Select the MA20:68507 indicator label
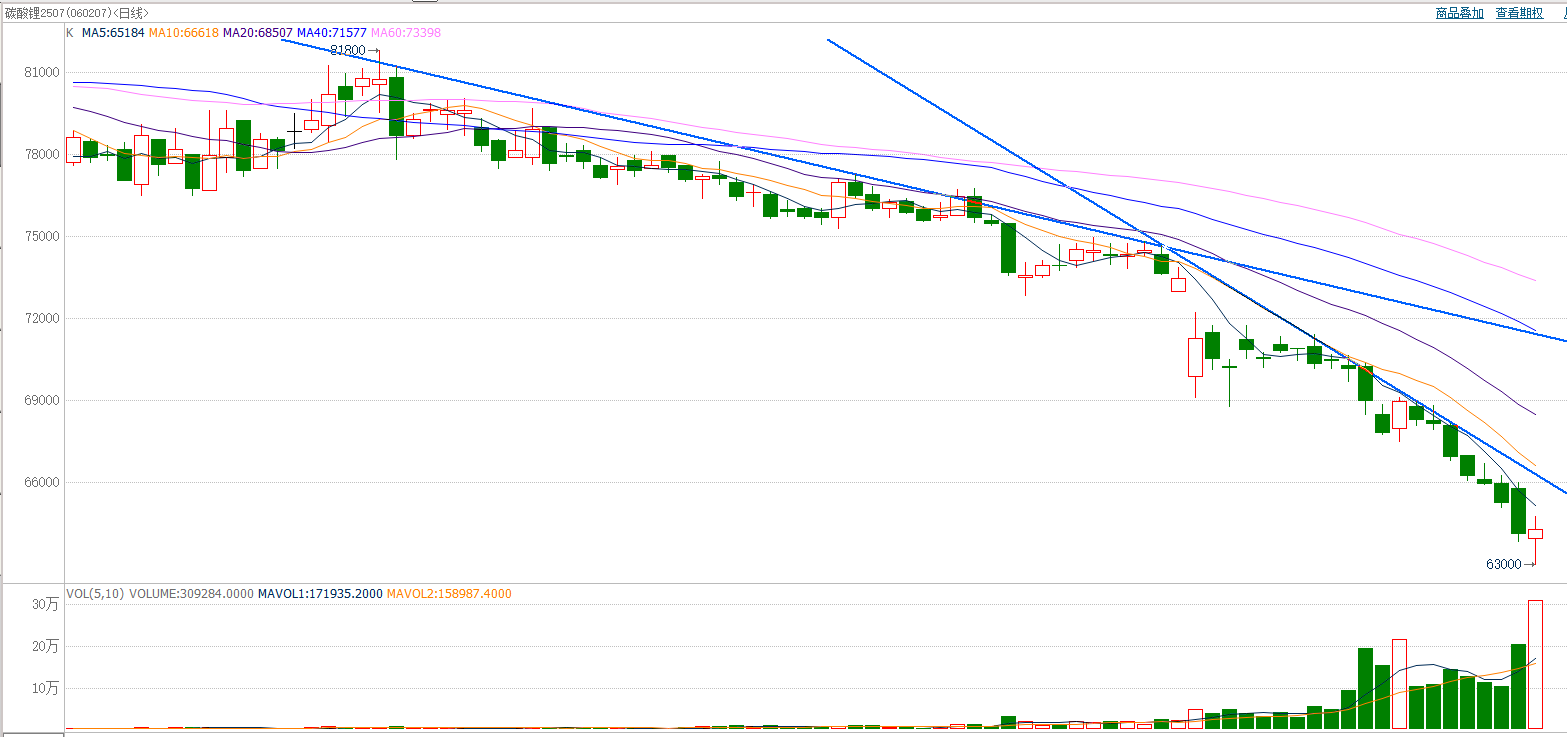 click(257, 33)
